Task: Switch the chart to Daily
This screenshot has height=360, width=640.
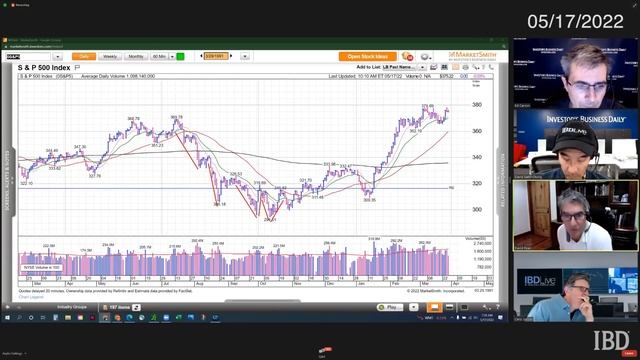Action: click(x=84, y=56)
